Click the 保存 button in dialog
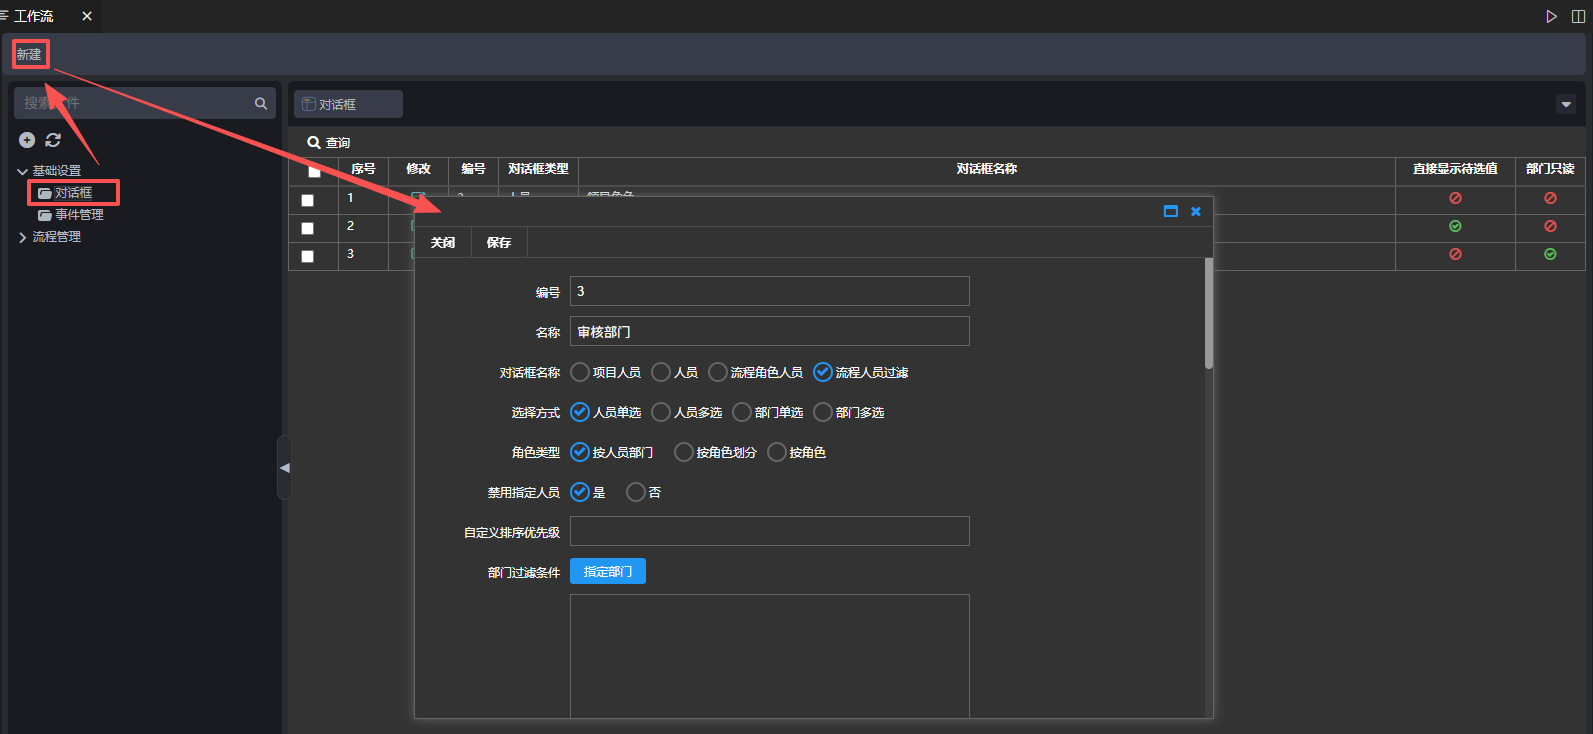Image resolution: width=1593 pixels, height=734 pixels. 498,242
